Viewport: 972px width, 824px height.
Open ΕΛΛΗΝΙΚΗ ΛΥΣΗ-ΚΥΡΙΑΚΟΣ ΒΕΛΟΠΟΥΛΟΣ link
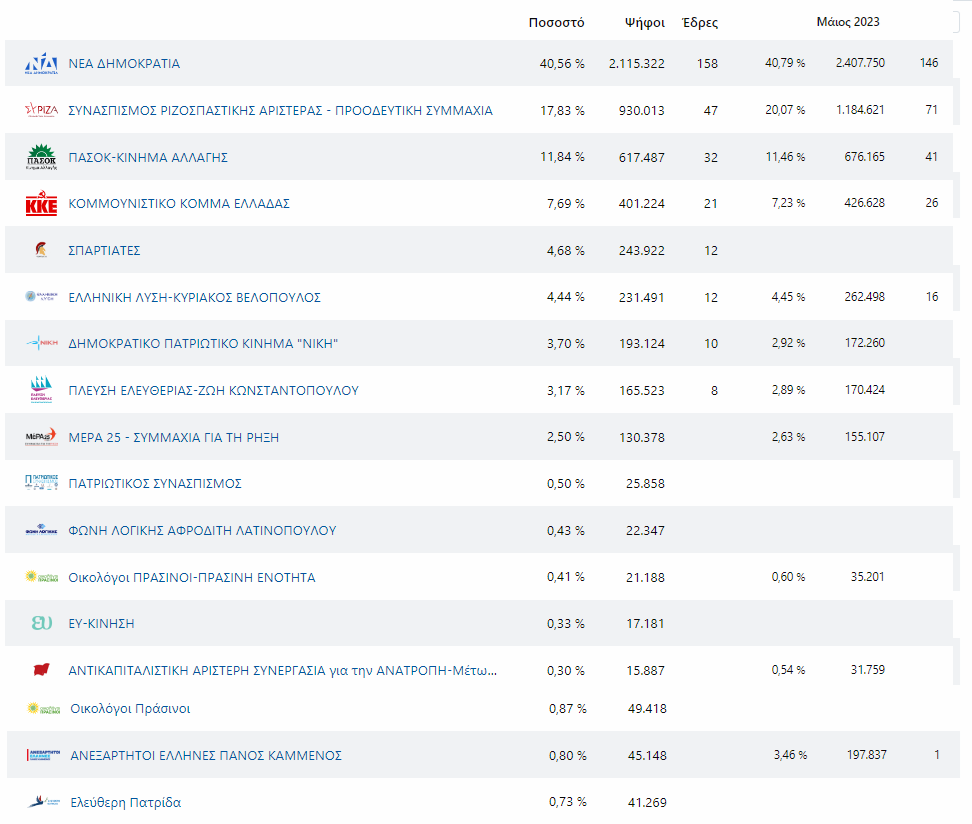coord(195,298)
